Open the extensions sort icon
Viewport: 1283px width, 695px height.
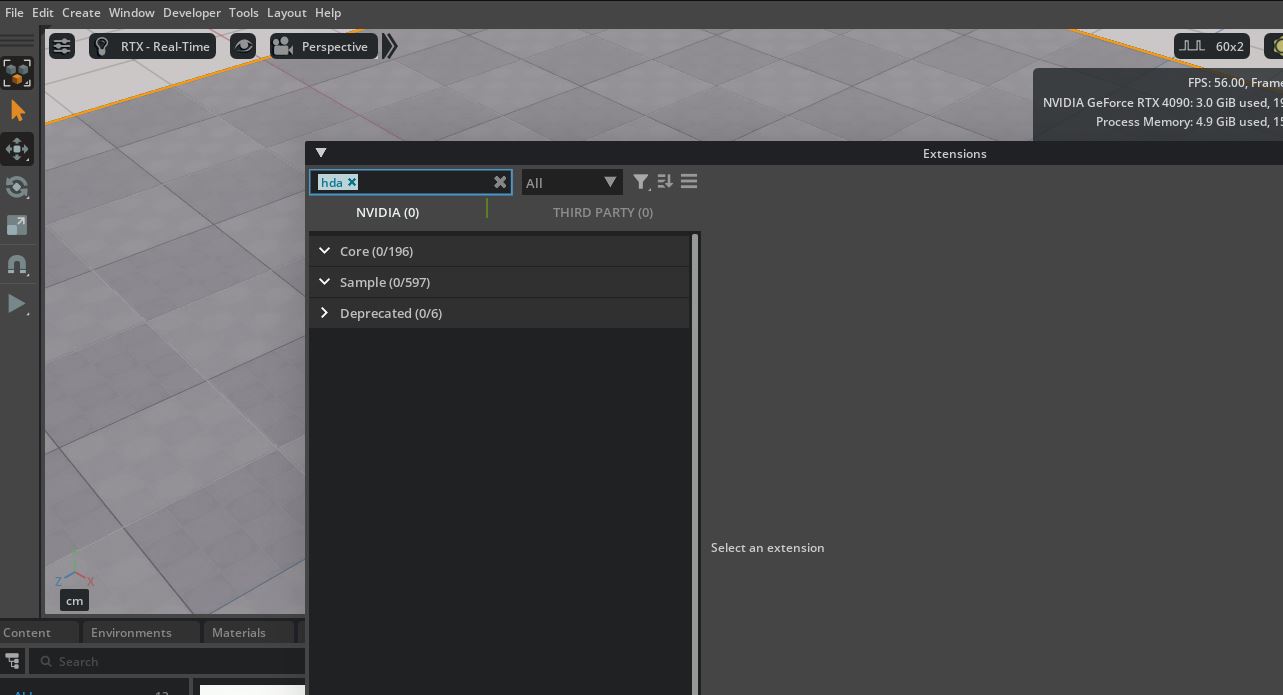coord(665,182)
